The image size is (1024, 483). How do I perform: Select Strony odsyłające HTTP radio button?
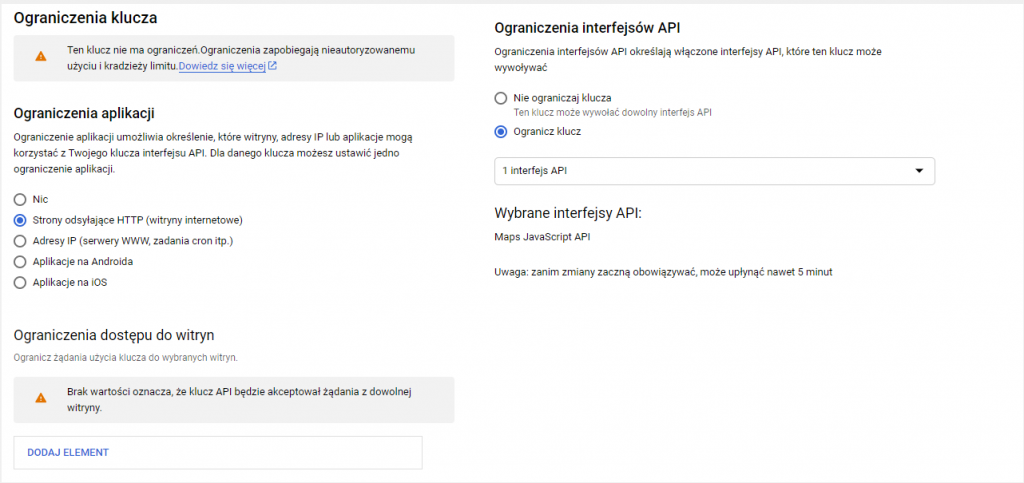click(20, 220)
